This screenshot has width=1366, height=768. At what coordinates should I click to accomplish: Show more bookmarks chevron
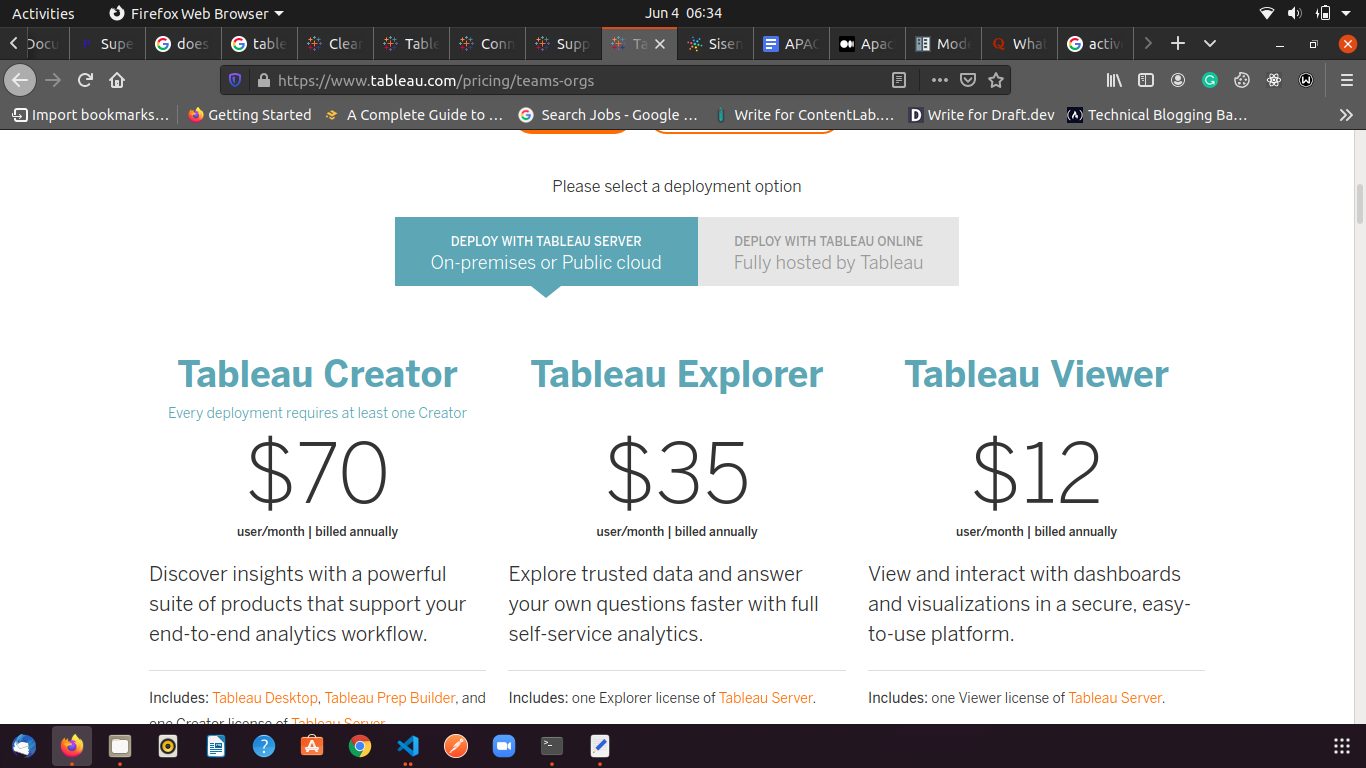point(1346,115)
